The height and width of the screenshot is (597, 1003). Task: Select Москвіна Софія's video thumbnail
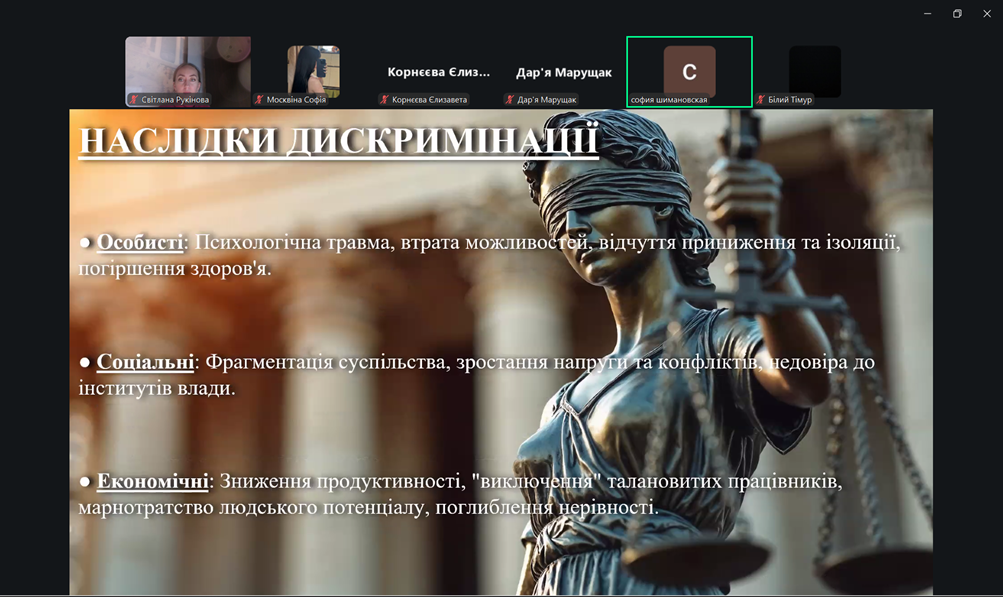[x=313, y=68]
